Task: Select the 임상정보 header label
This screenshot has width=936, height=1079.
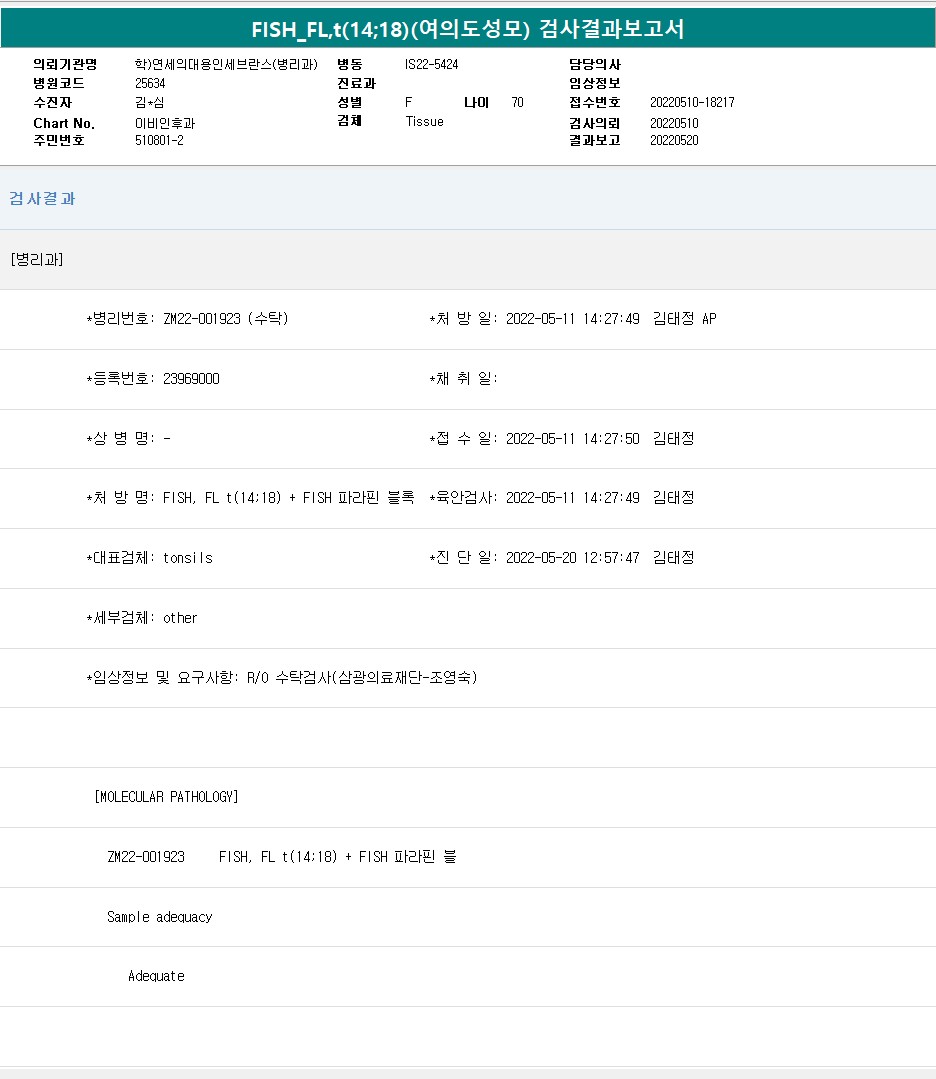Action: (595, 83)
